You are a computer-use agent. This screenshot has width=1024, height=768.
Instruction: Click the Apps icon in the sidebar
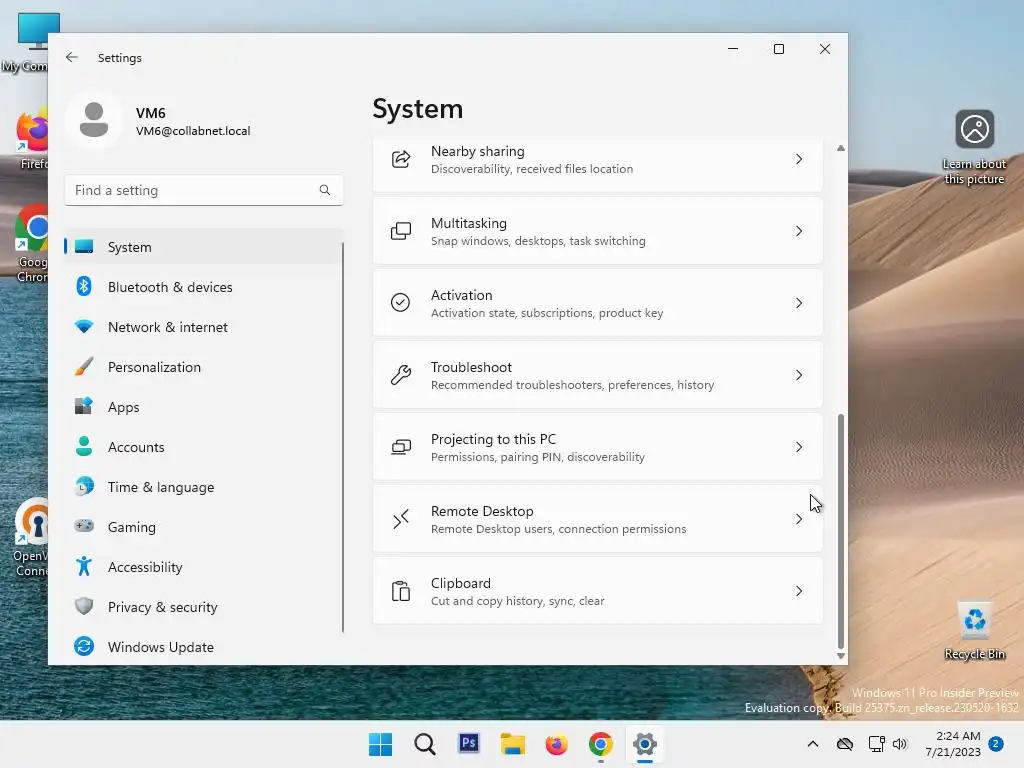pyautogui.click(x=84, y=406)
